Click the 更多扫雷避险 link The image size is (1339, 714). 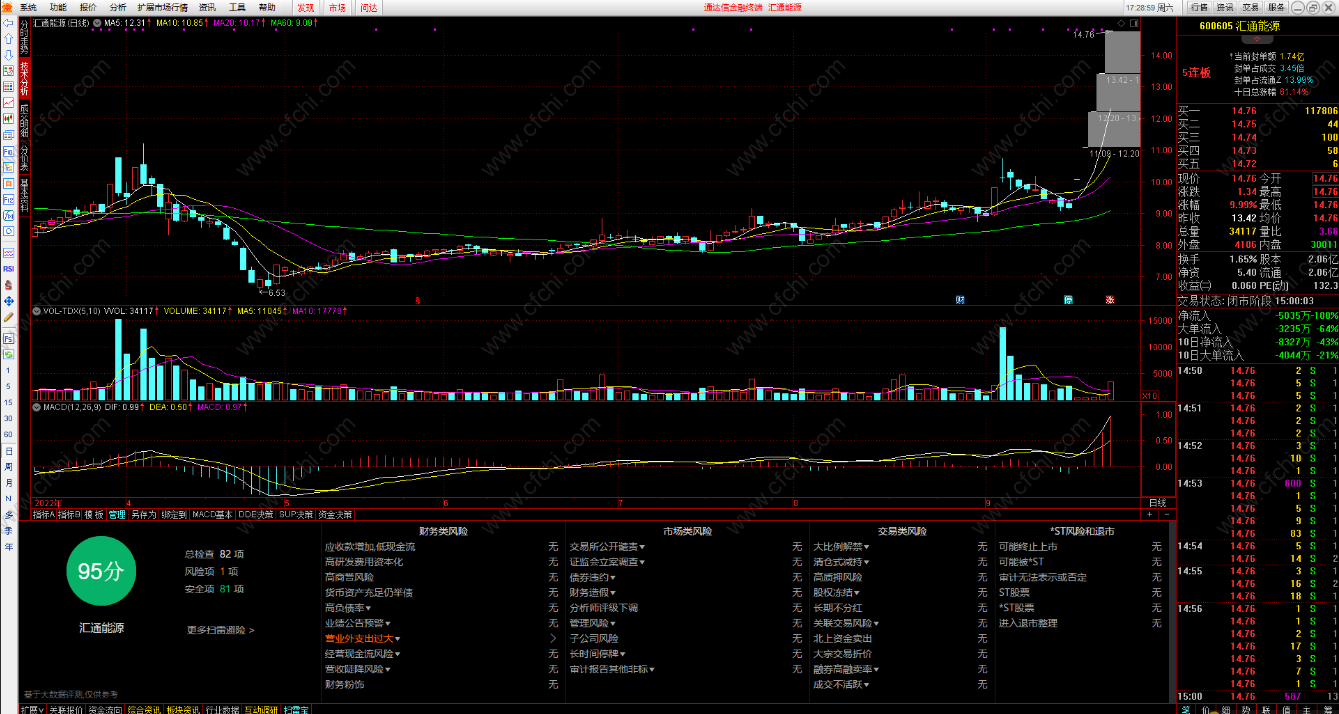click(220, 631)
